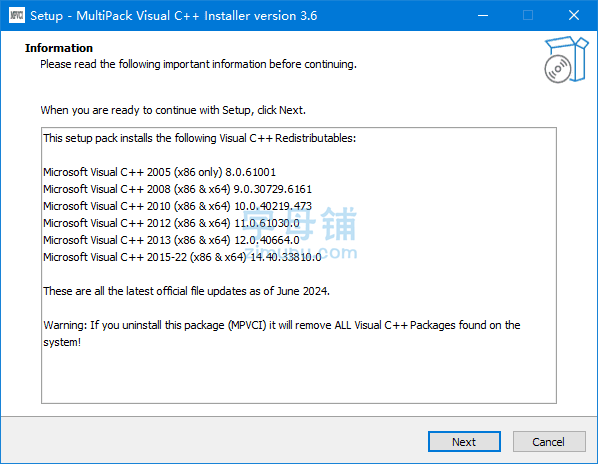Close the installer window
The height and width of the screenshot is (464, 598).
(x=574, y=16)
